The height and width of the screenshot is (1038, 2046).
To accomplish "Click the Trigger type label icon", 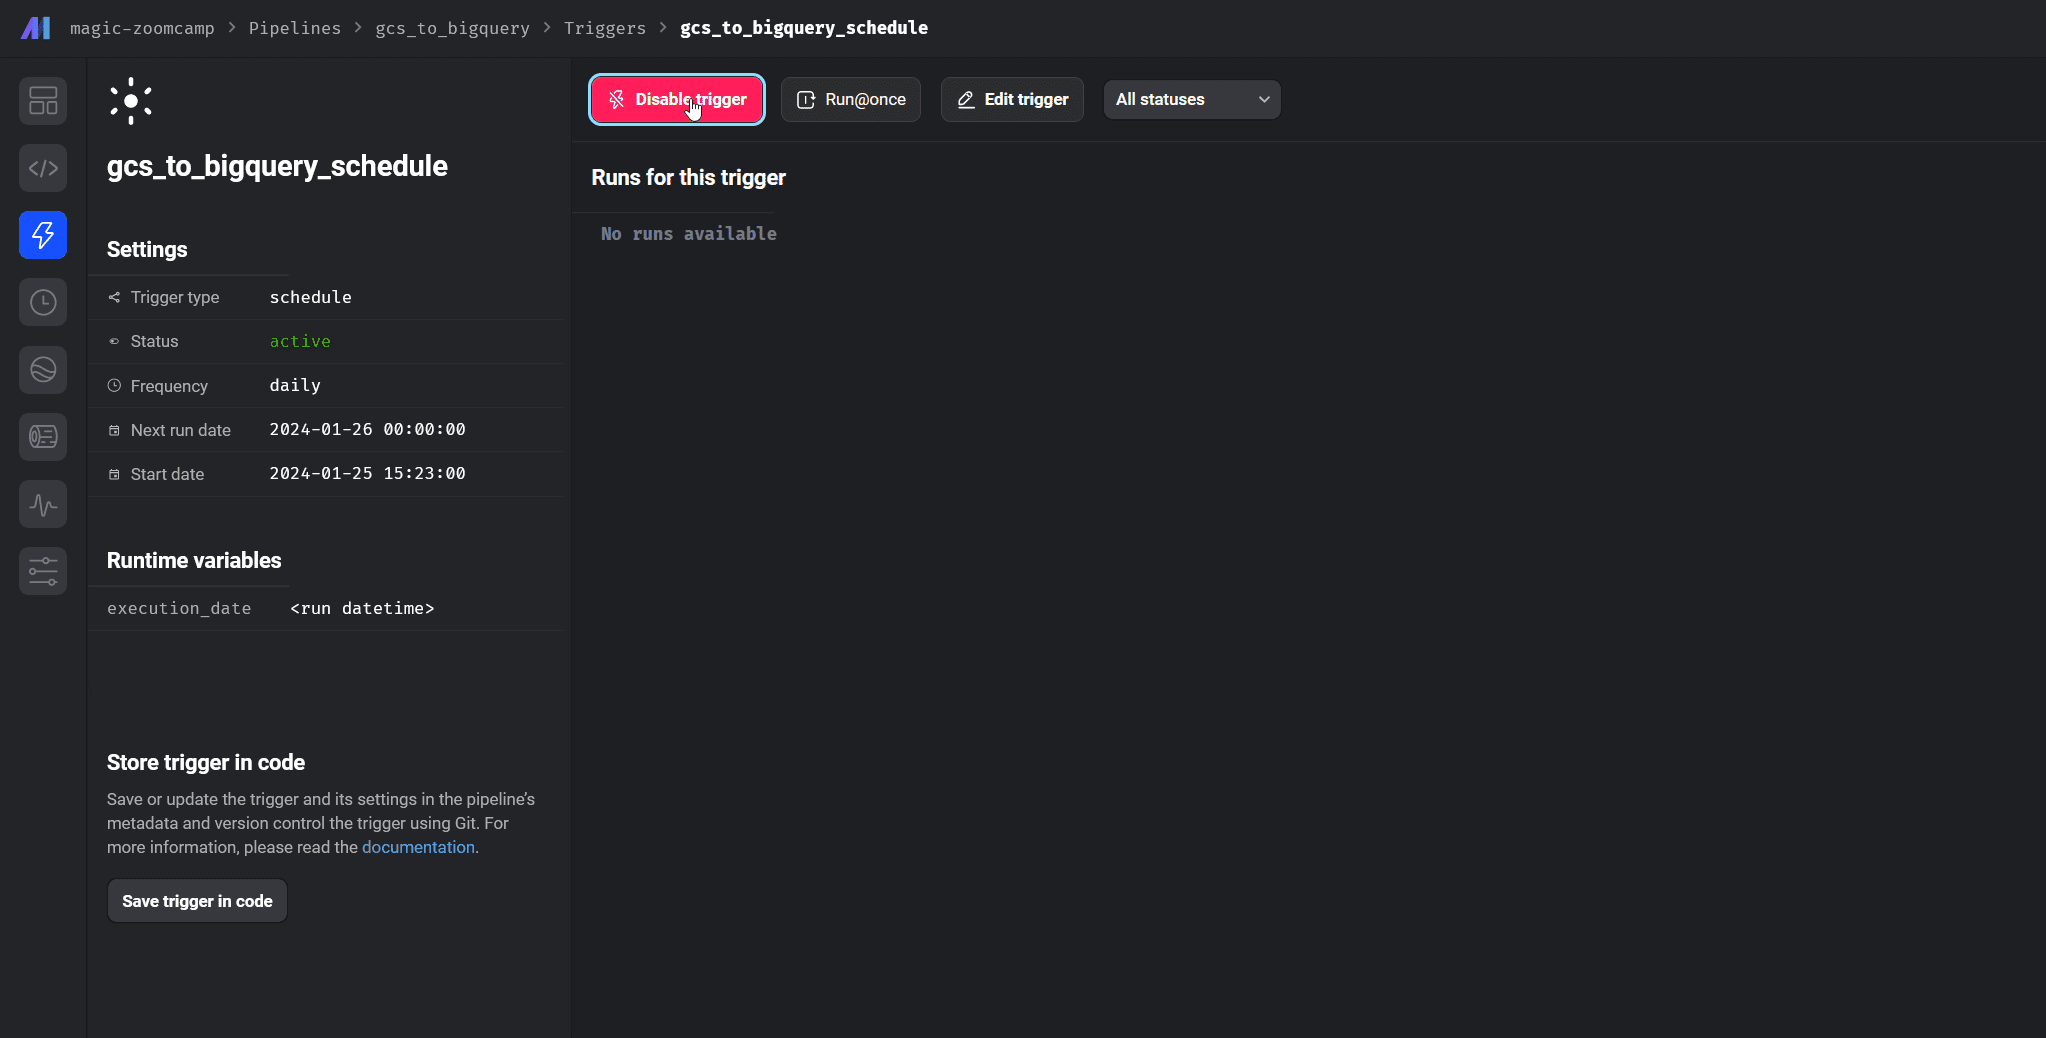I will coord(114,297).
